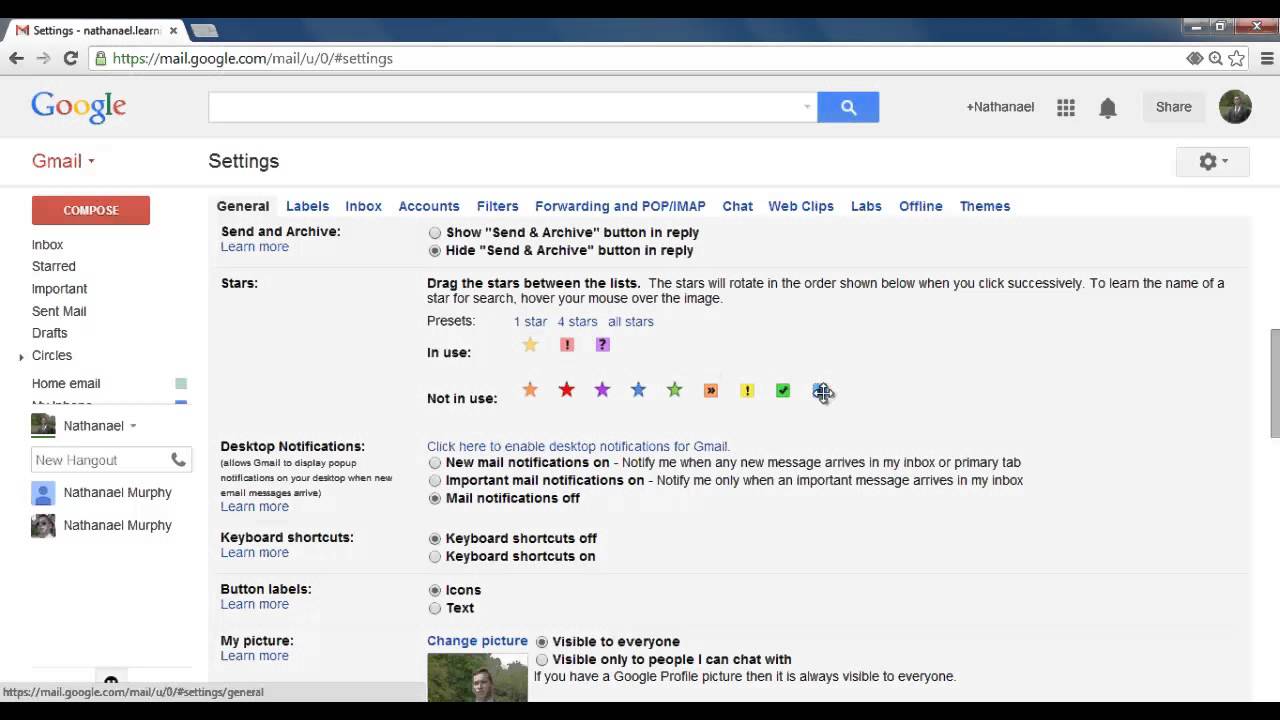Open the Google apps grid
Screen dimensions: 1280x720
[x=1066, y=107]
